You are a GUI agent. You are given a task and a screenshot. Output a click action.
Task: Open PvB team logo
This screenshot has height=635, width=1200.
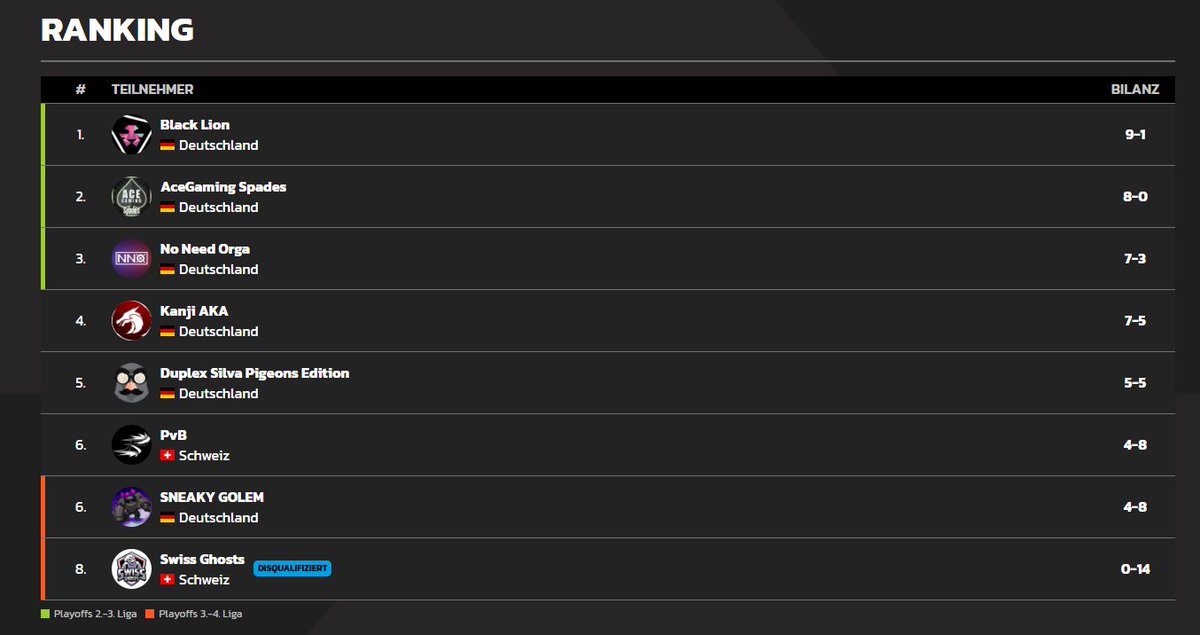[131, 445]
